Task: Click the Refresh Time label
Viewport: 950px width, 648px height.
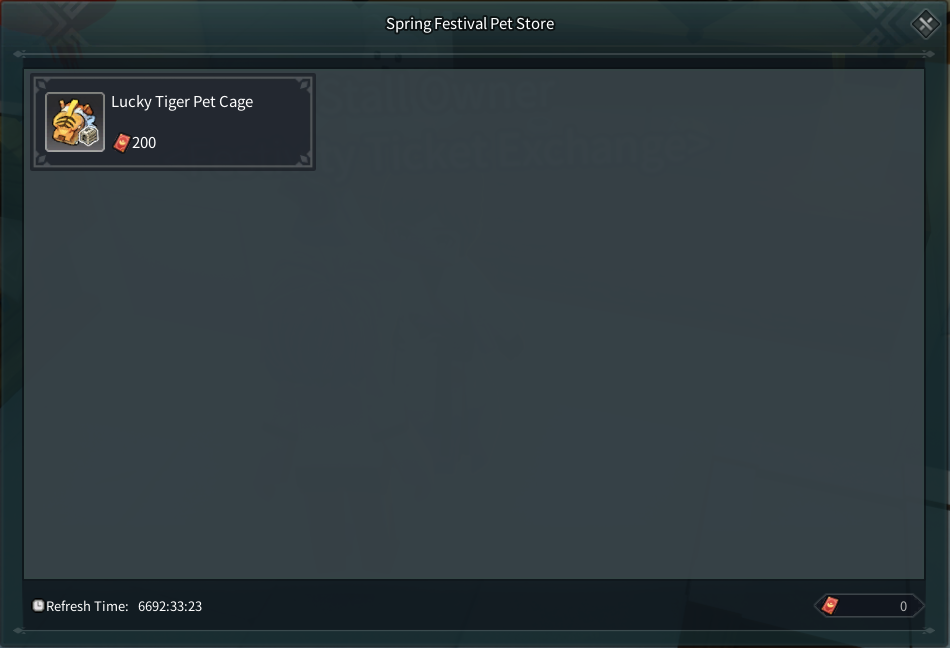Action: click(x=87, y=606)
